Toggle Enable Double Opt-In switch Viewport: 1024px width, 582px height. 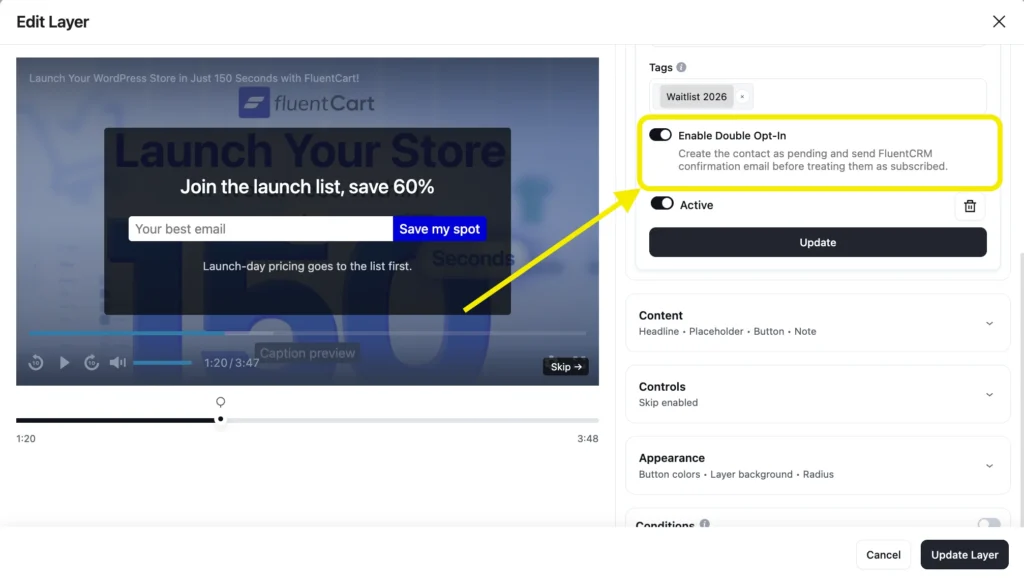pos(660,135)
